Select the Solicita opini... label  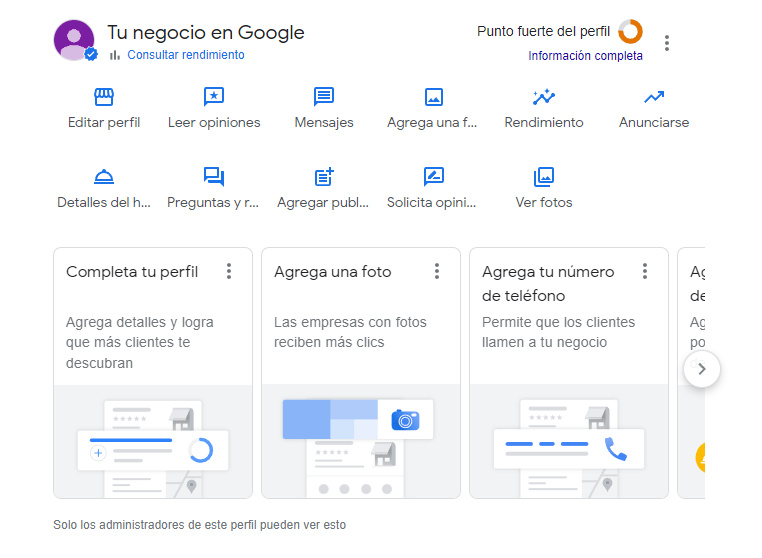(432, 202)
